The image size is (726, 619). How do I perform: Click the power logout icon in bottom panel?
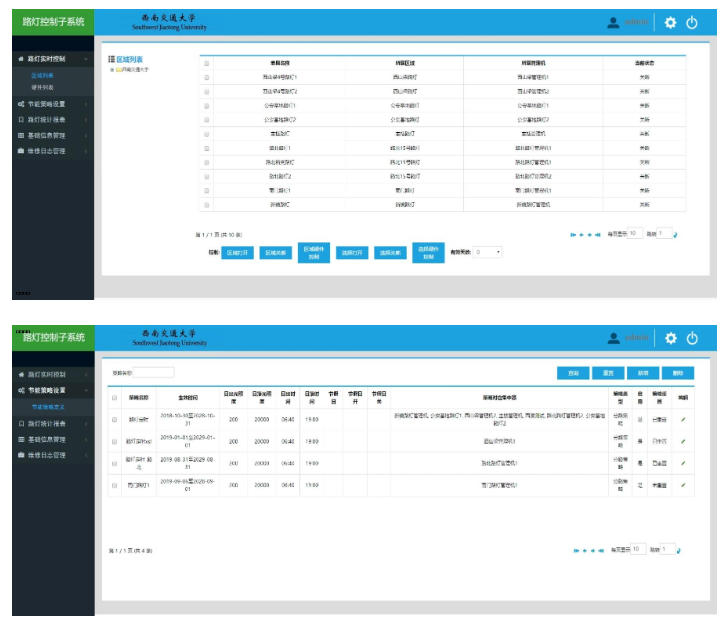[x=692, y=338]
